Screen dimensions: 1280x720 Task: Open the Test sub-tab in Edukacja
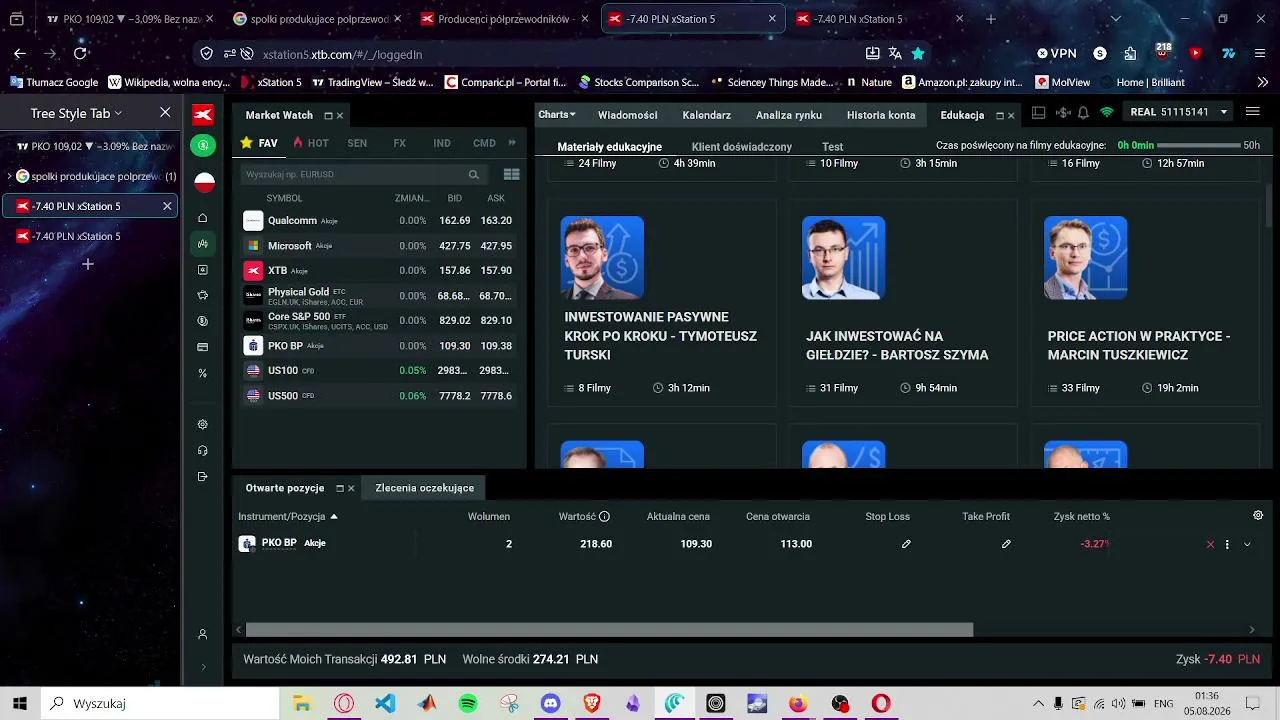tap(833, 147)
